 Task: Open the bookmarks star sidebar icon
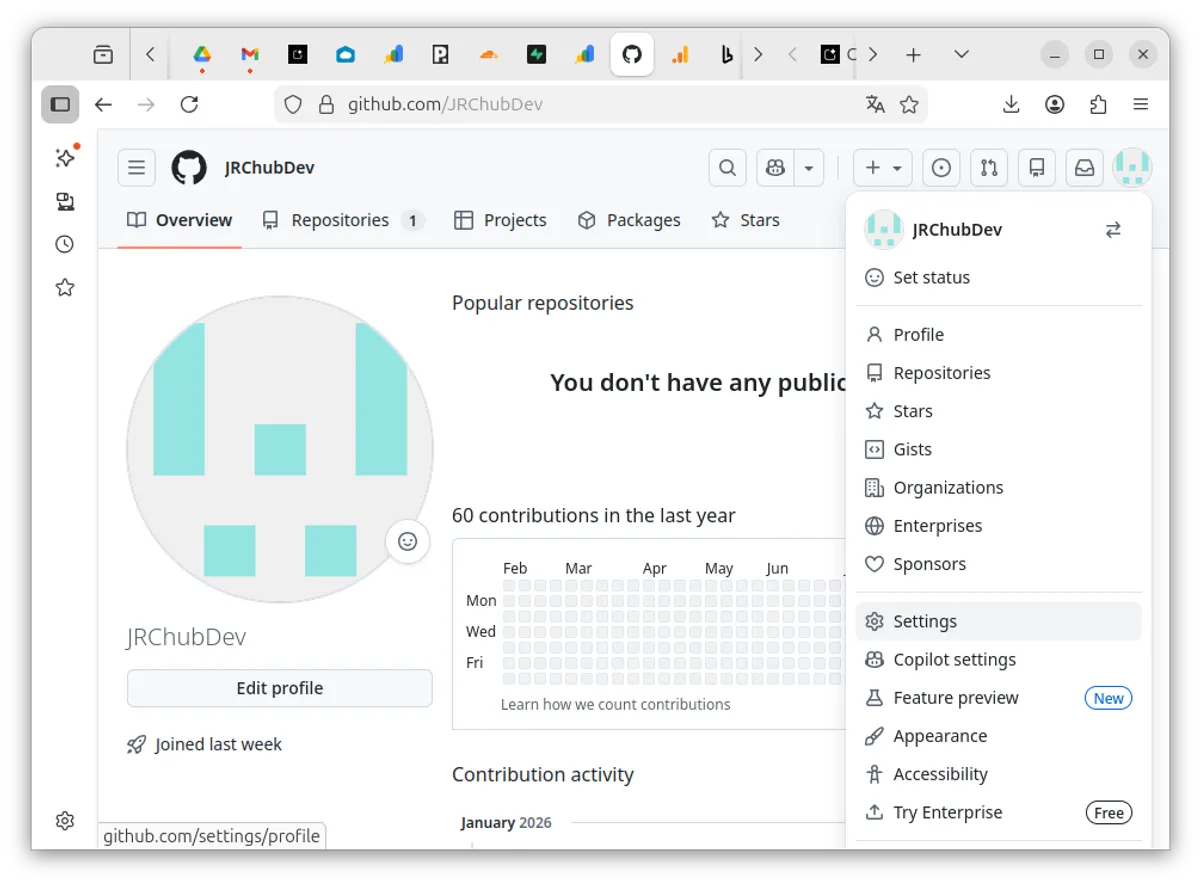click(x=65, y=288)
